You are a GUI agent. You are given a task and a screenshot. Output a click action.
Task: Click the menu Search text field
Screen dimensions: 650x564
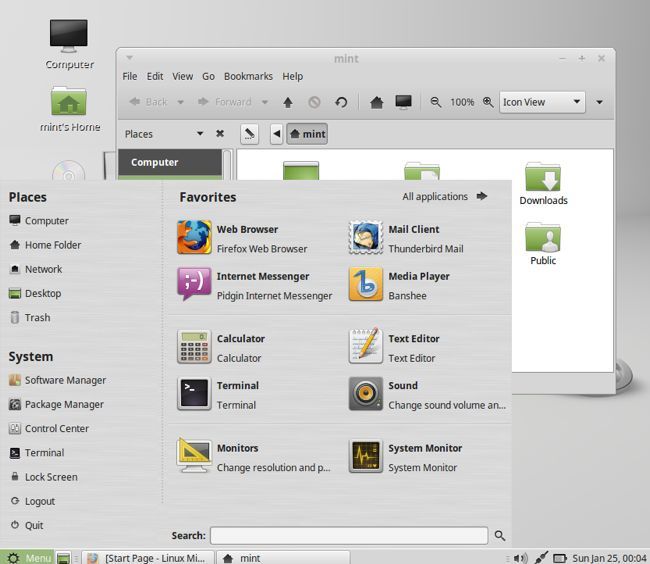click(x=349, y=536)
